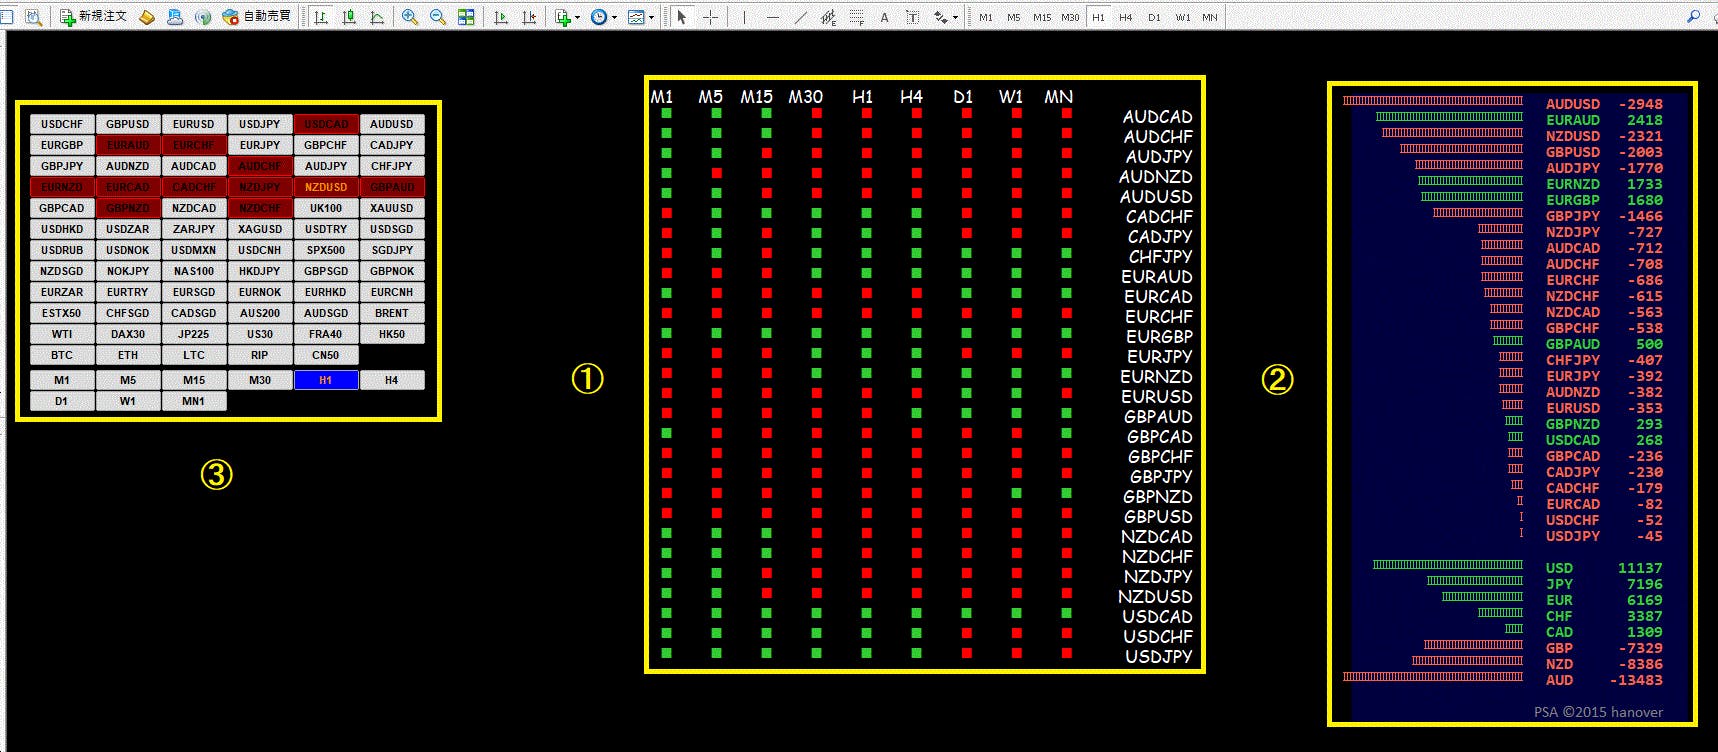Zoom out with the magnifier minus icon
This screenshot has height=752, width=1718.
pos(438,17)
